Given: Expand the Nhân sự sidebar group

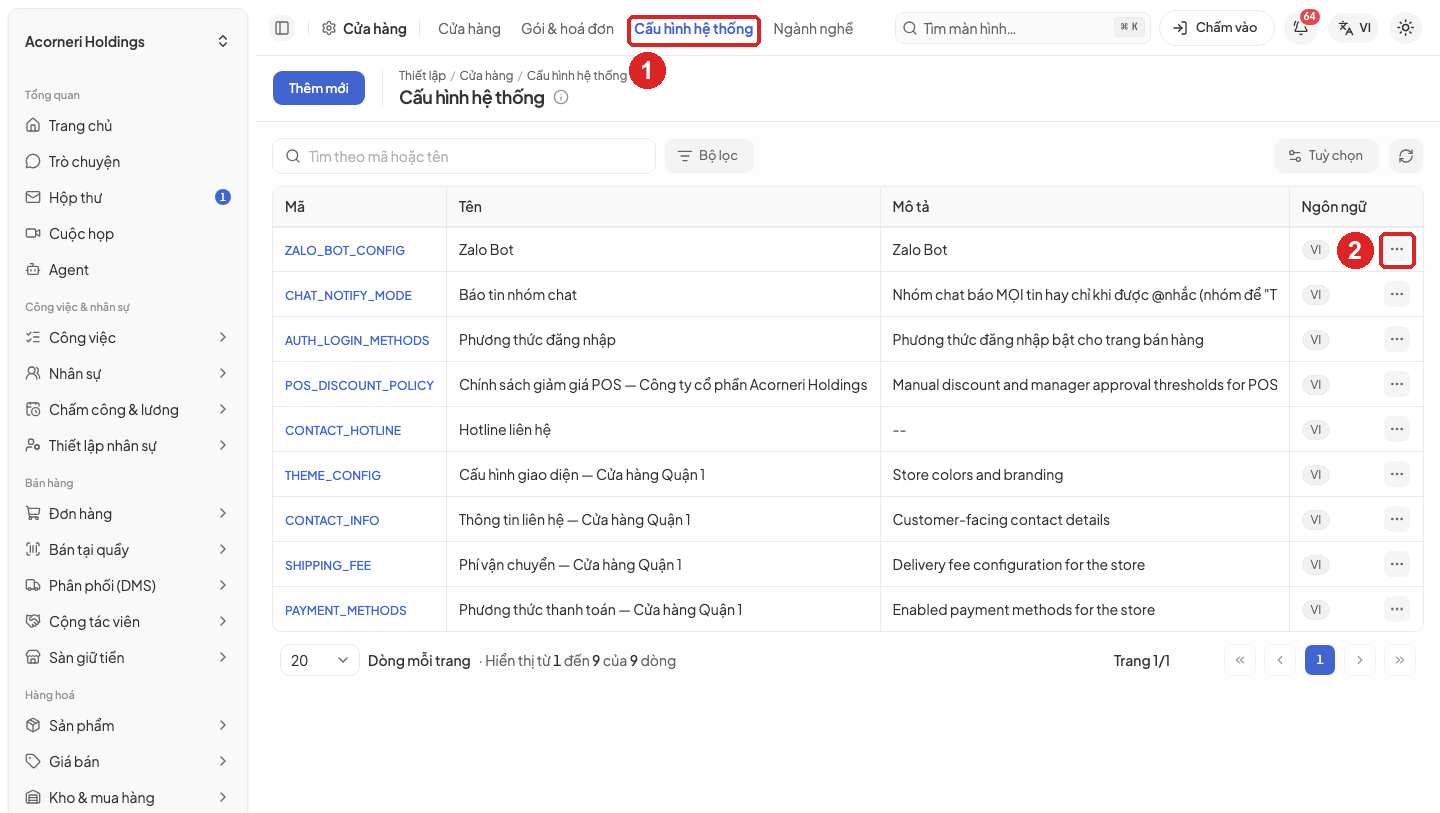Looking at the screenshot, I should 128,374.
